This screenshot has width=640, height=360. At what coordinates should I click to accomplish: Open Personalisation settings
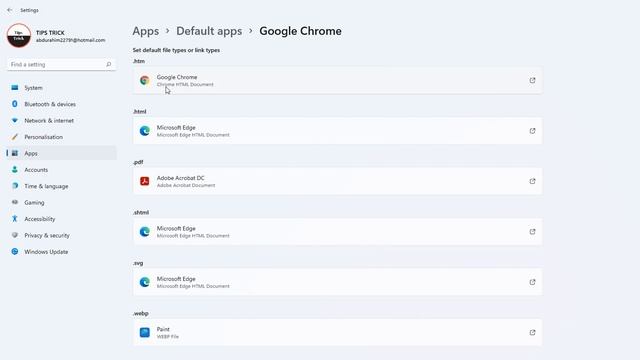(x=62, y=137)
